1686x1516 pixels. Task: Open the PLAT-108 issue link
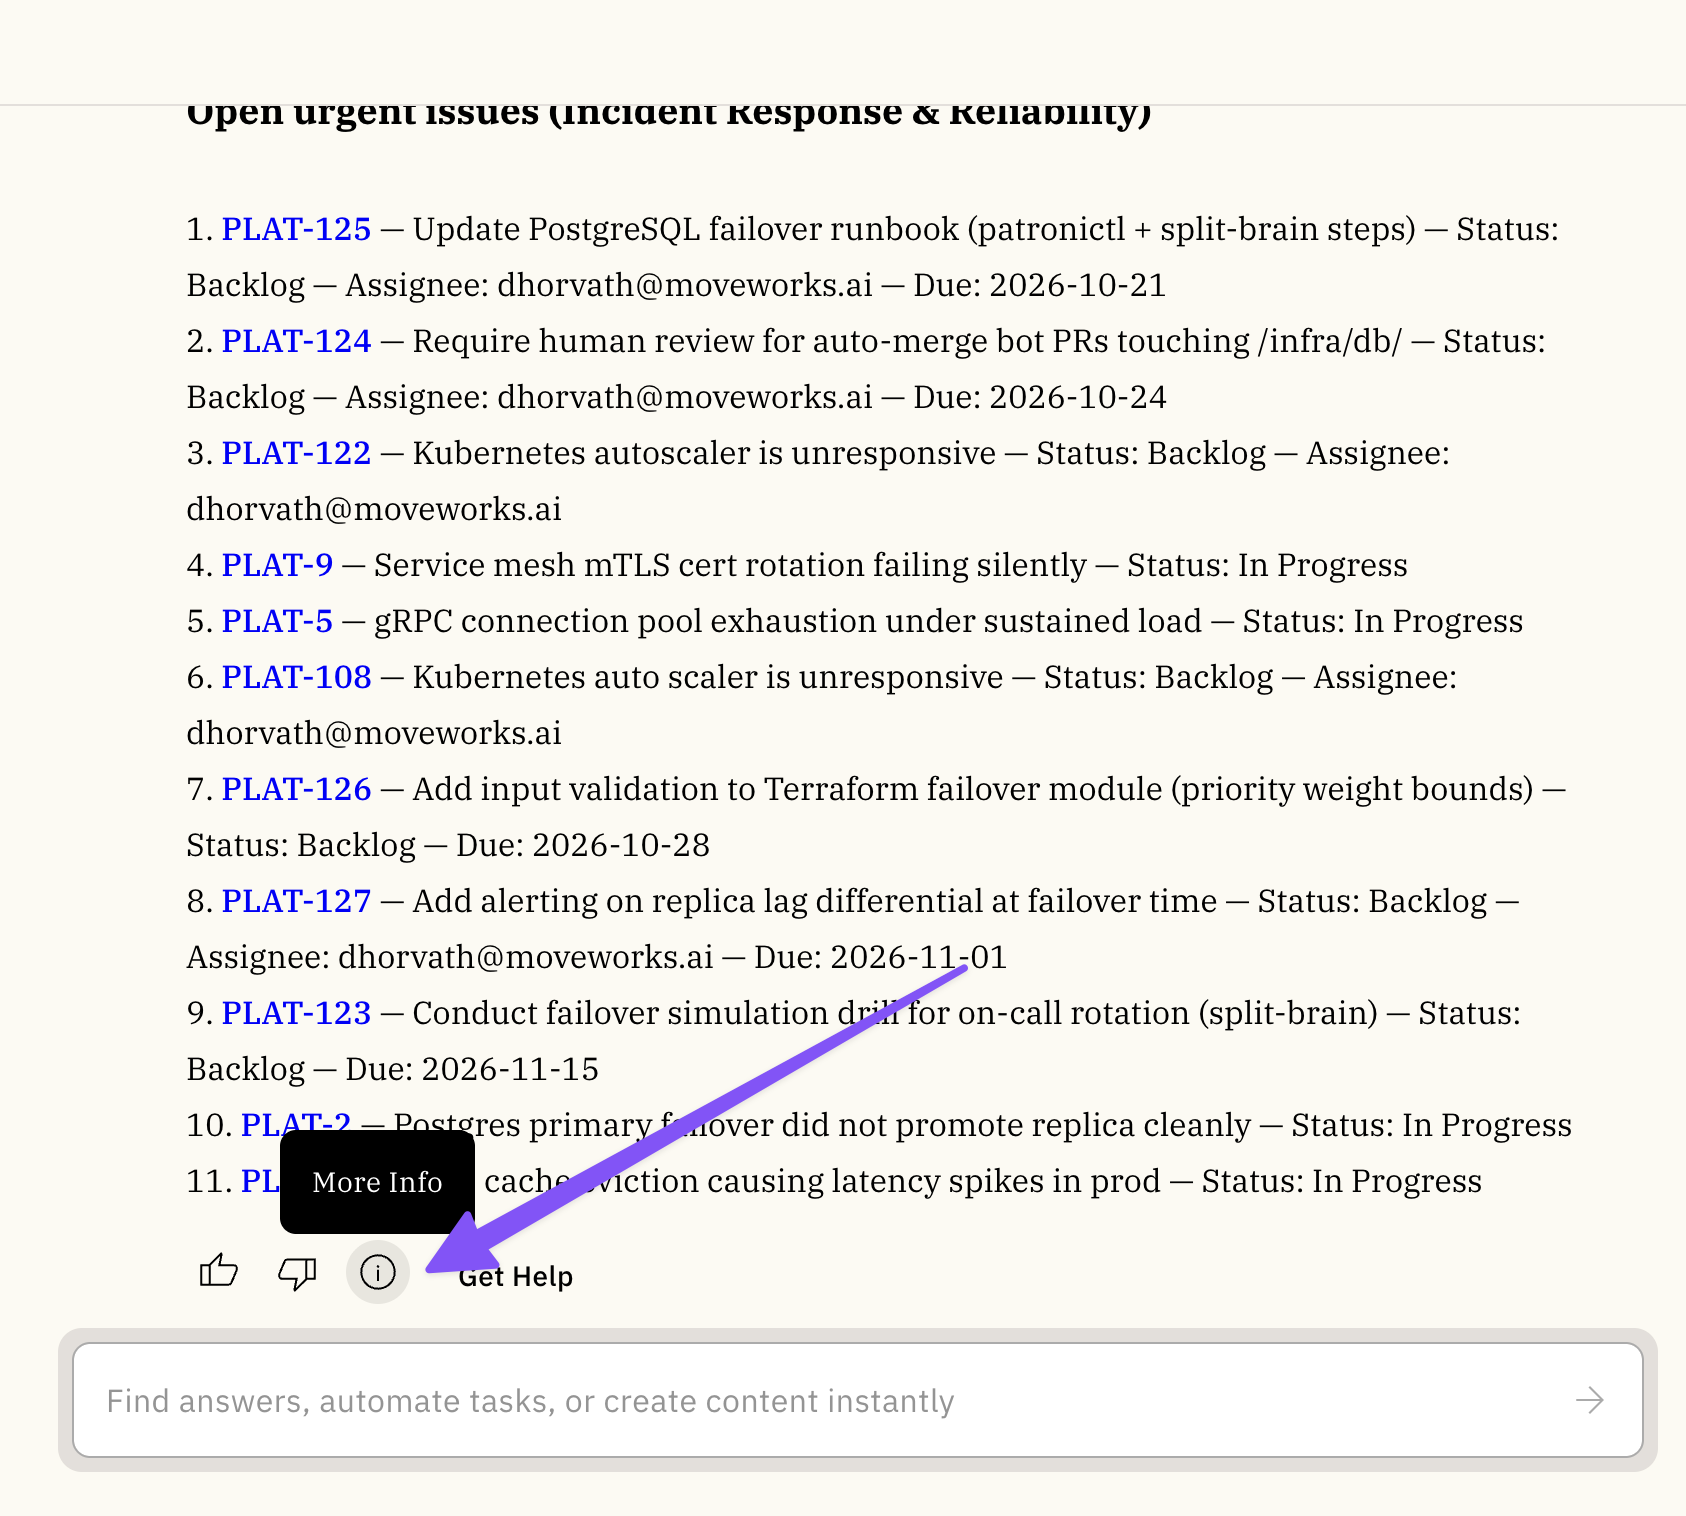click(x=296, y=677)
